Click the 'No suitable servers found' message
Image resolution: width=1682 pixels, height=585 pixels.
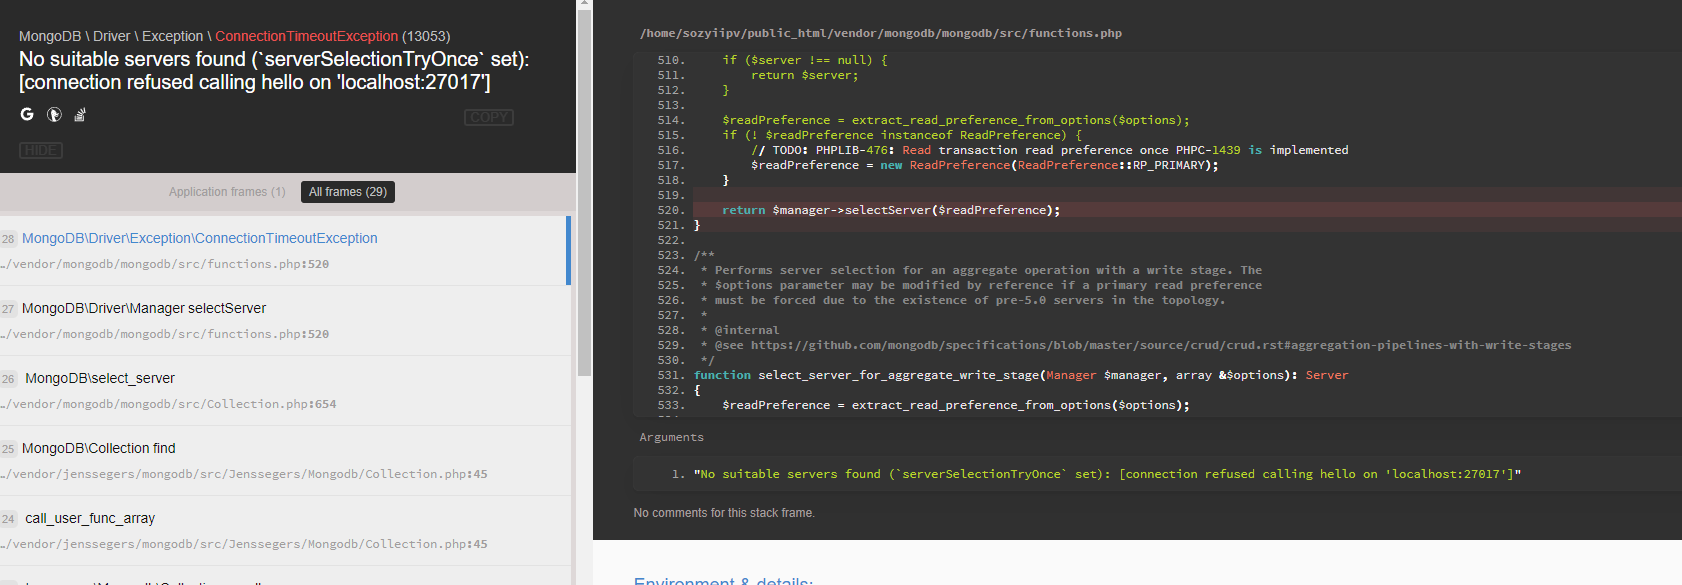274,71
